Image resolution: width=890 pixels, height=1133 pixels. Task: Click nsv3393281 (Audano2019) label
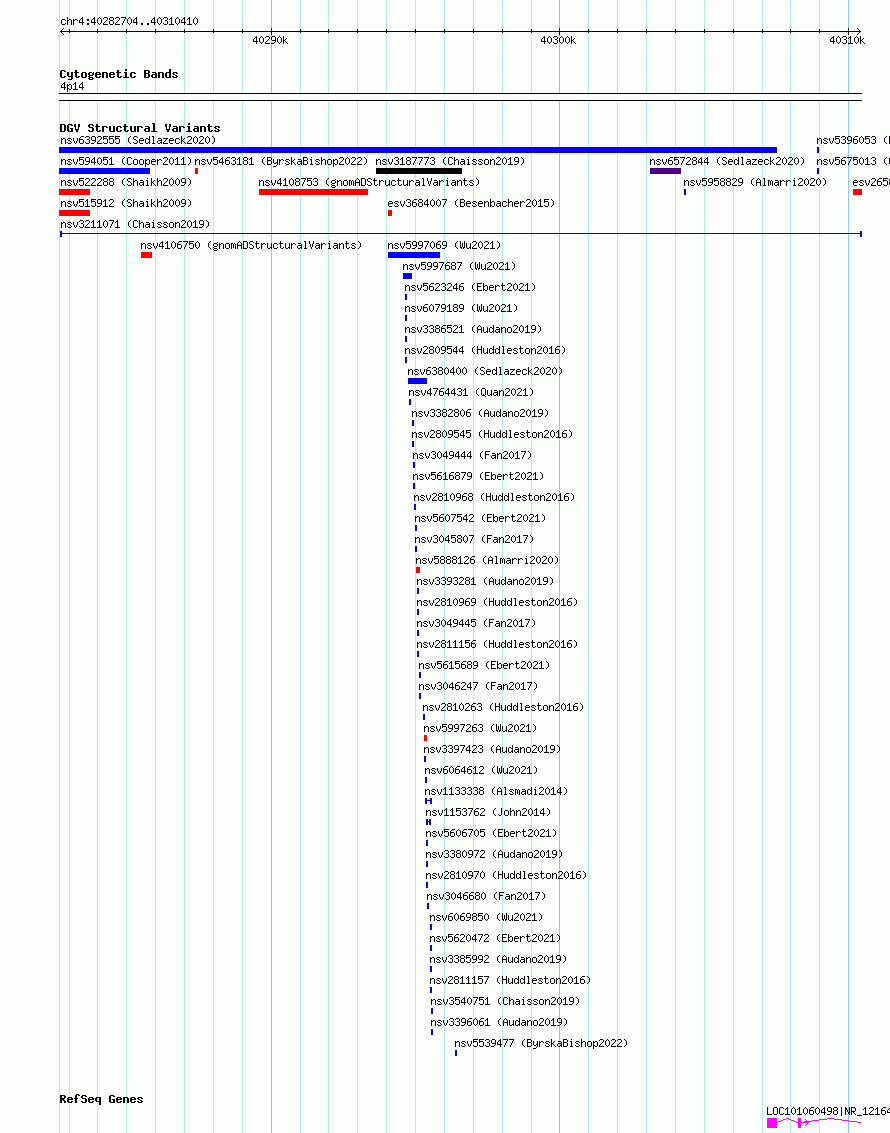(x=485, y=580)
